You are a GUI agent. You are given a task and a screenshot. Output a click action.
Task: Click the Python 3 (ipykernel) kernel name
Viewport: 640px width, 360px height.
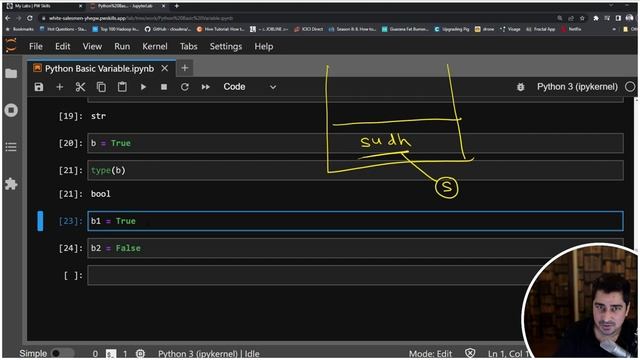[577, 87]
